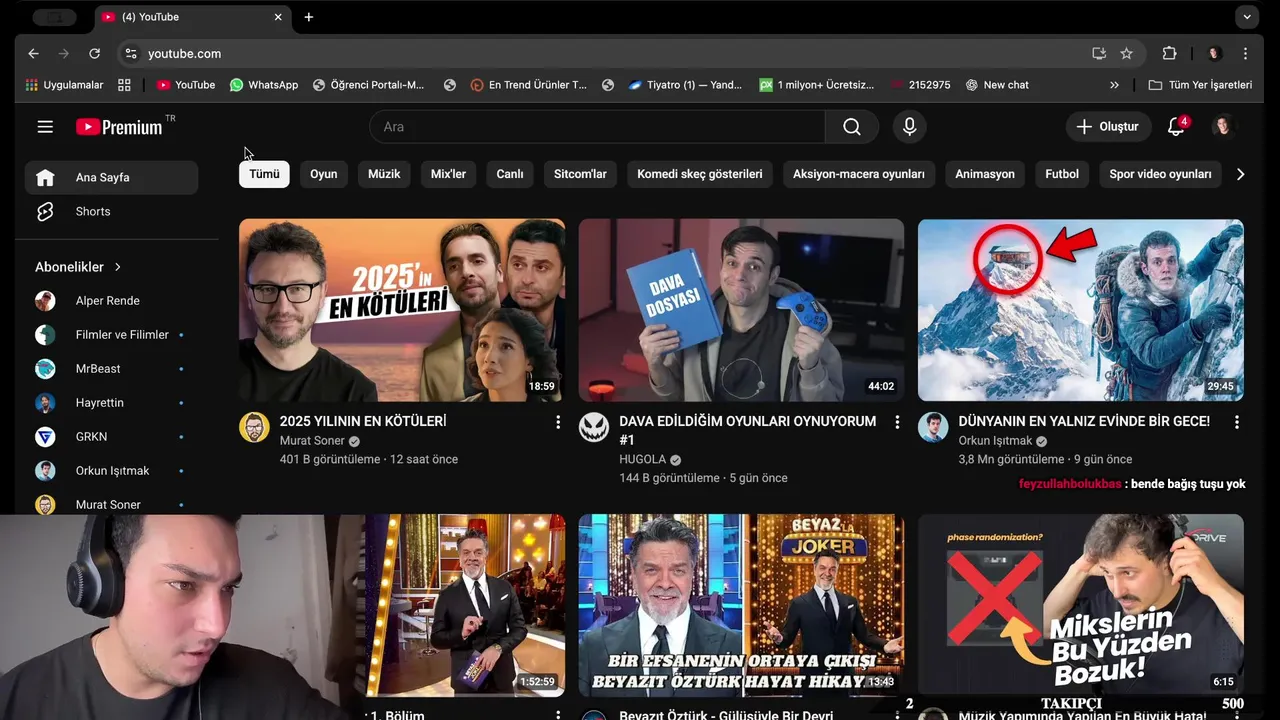
Task: Open the YouTube guide hamburger menu
Action: pos(45,127)
